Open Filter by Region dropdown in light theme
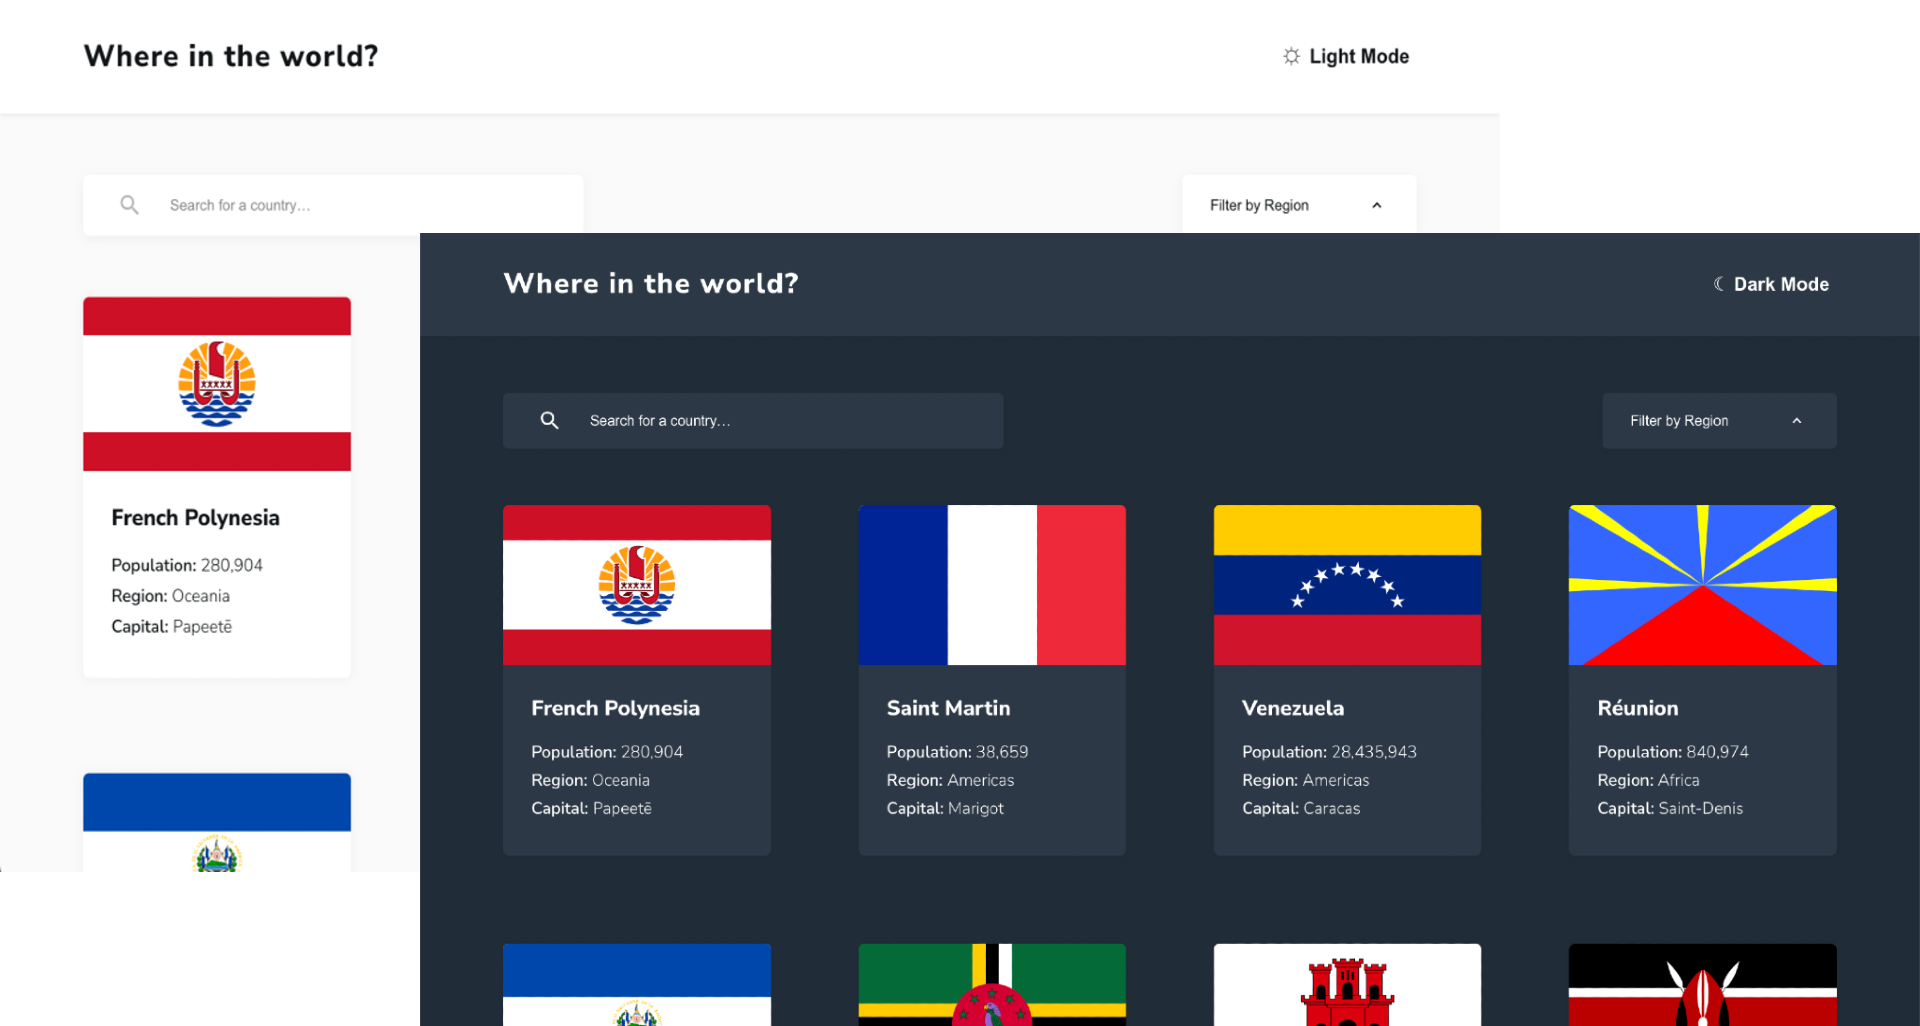This screenshot has width=1920, height=1026. [1299, 205]
